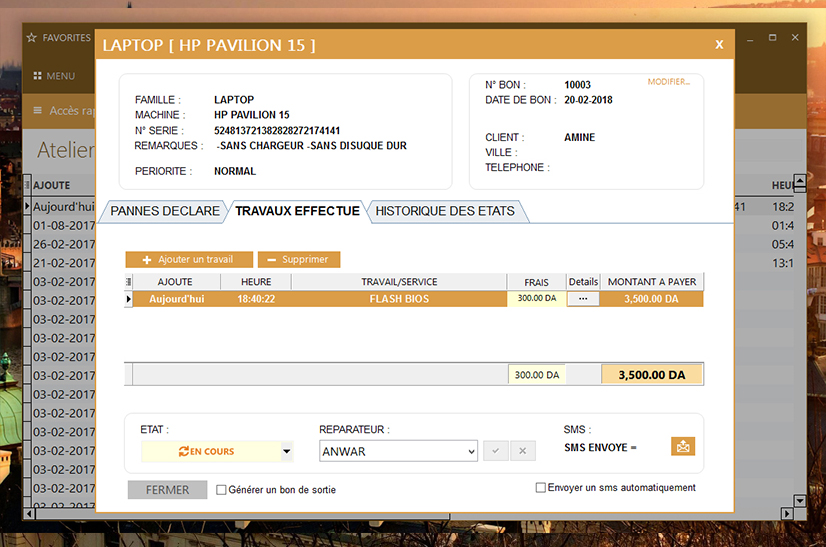Open Details ellipsis for FLASH BIOS row

(x=583, y=299)
